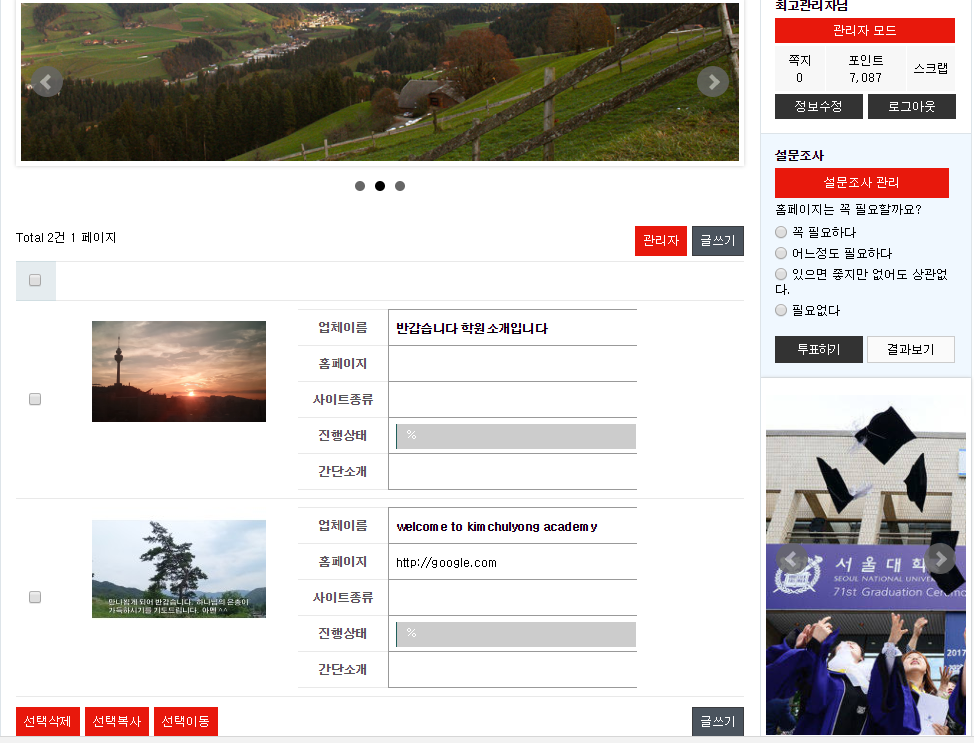
Task: Select the third slideshow pagination dot
Action: 400,186
